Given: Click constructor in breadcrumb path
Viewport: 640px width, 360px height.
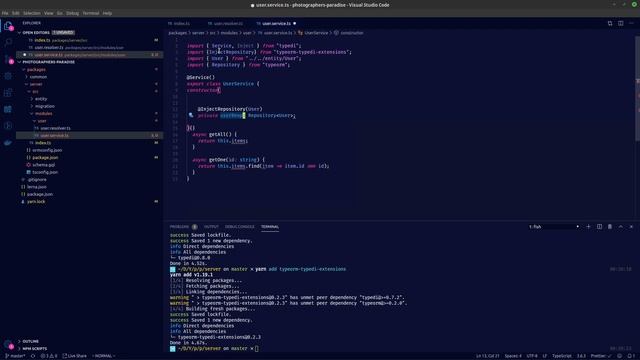Looking at the screenshot, I should coord(351,33).
